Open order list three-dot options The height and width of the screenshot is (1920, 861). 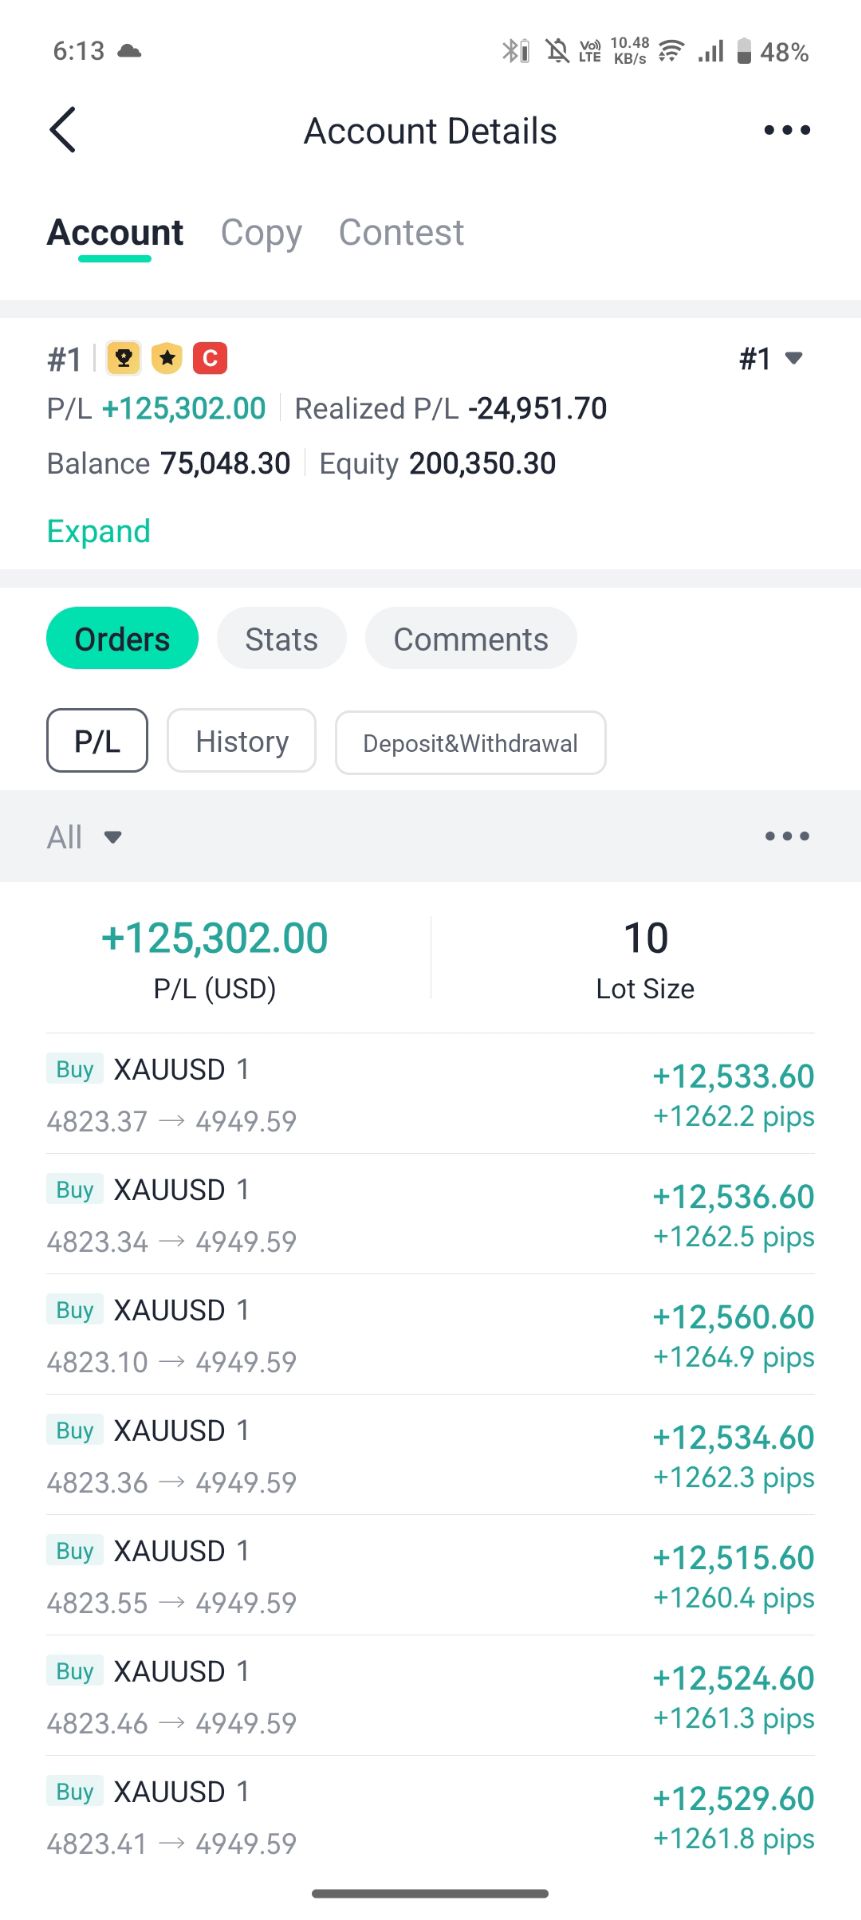[787, 836]
